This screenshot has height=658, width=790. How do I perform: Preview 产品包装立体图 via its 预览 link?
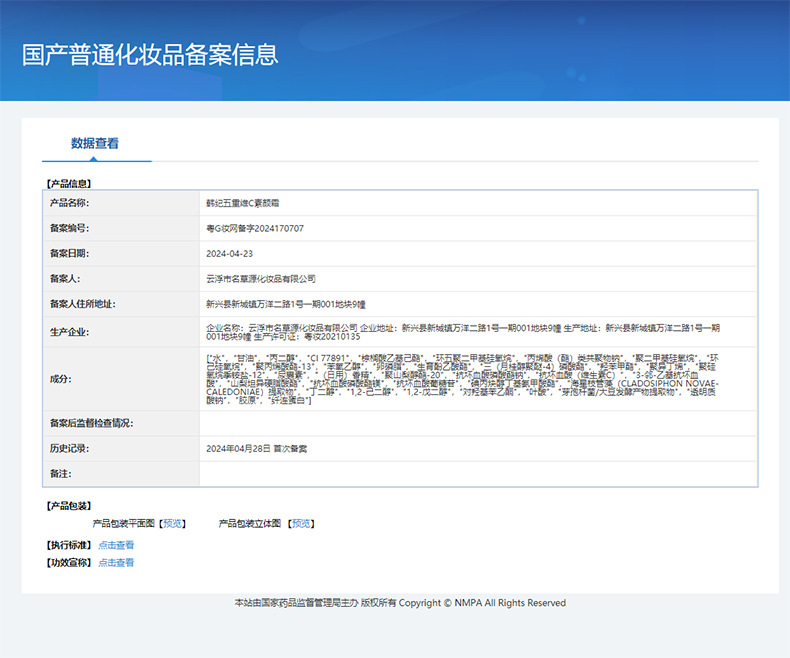(301, 523)
